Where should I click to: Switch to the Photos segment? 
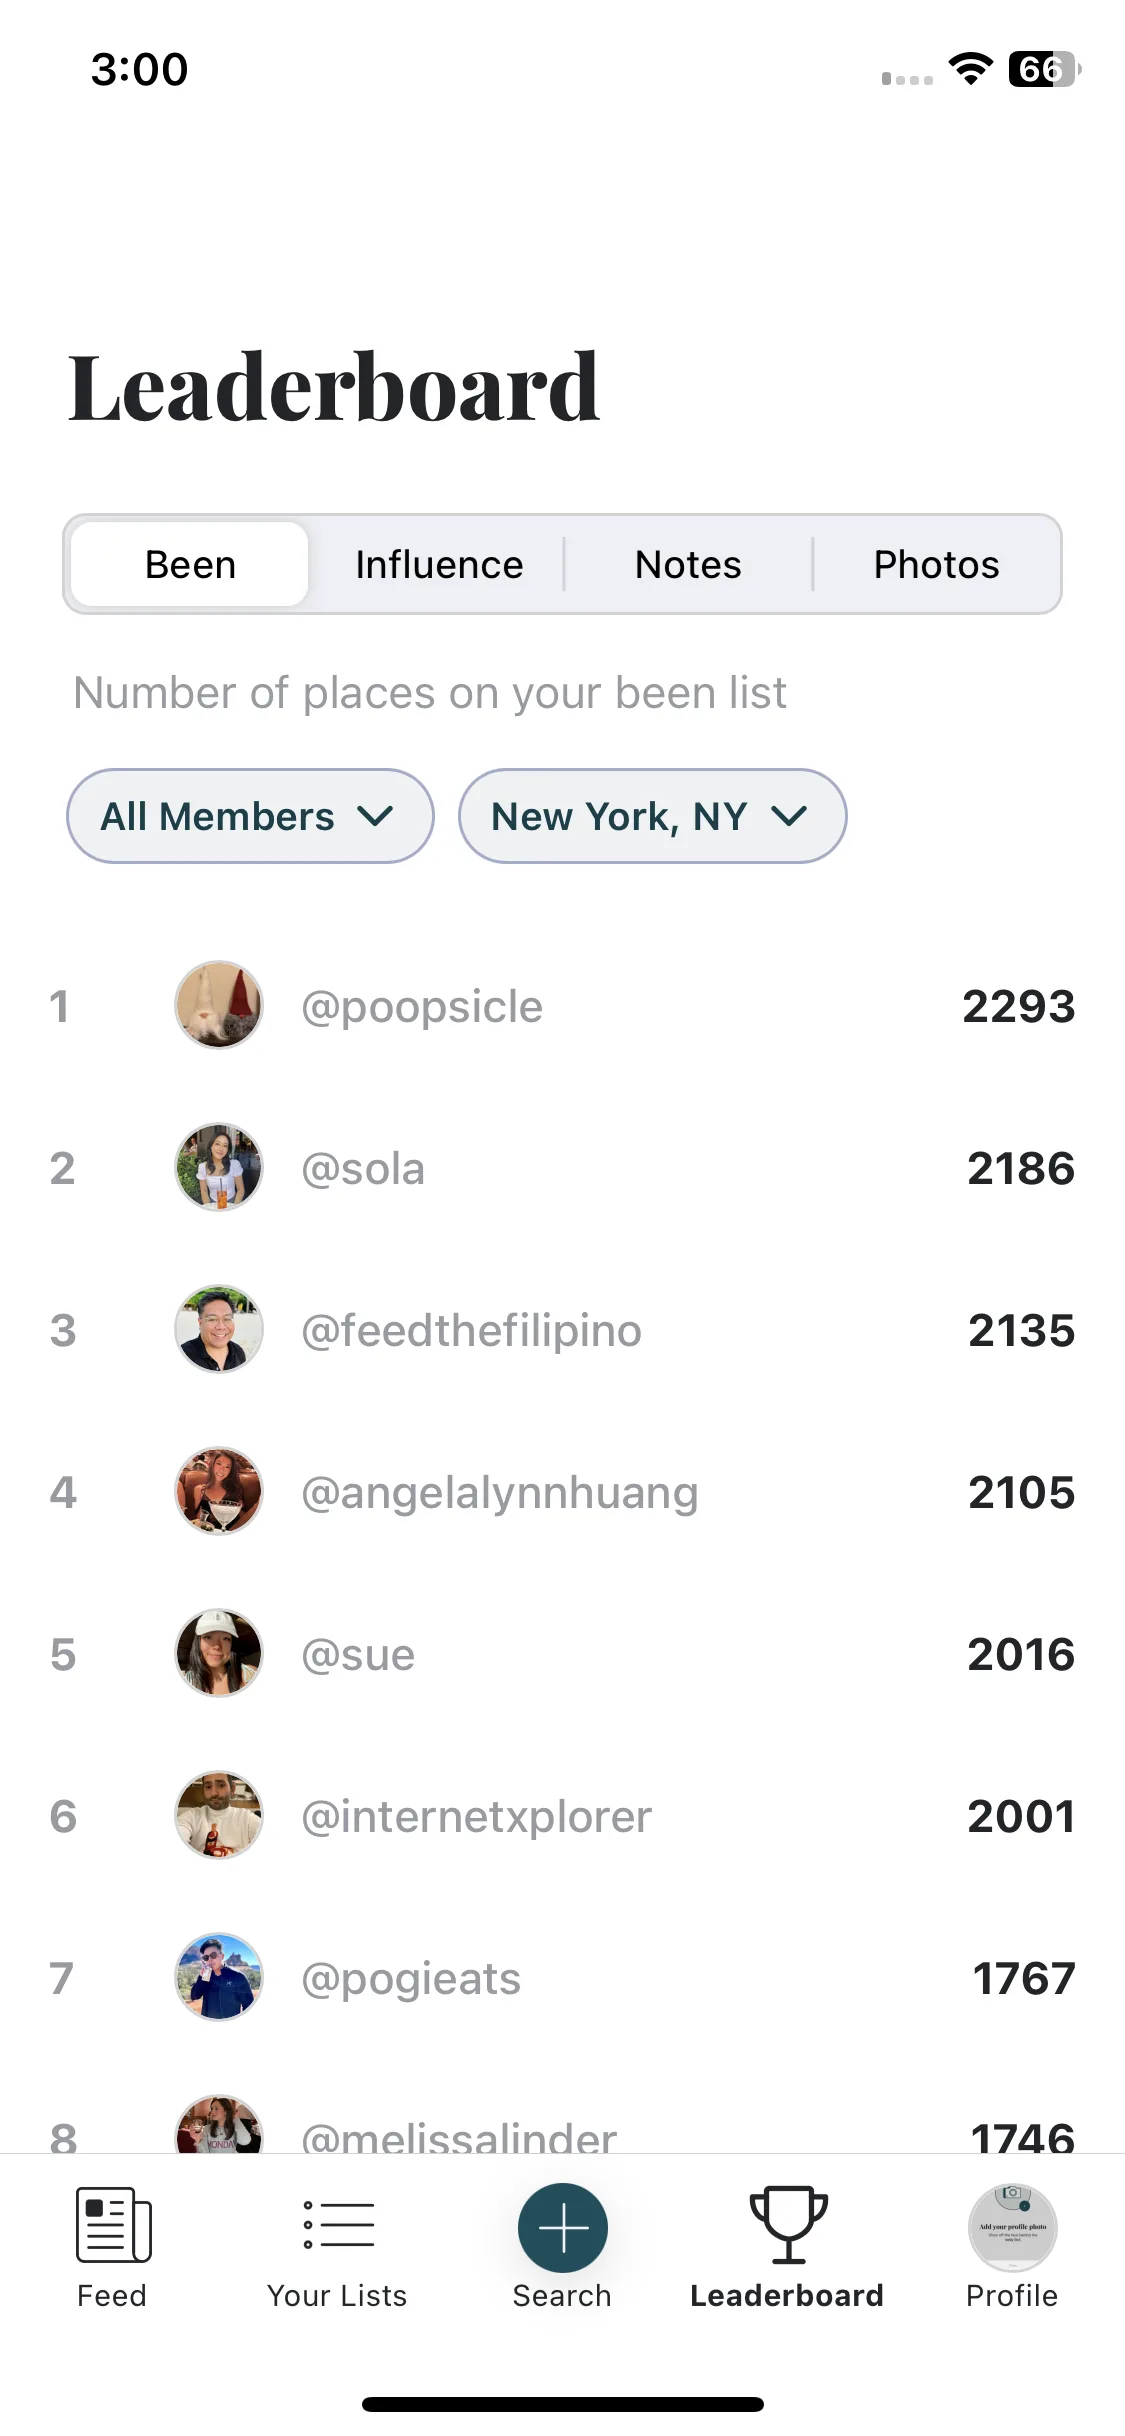936,564
